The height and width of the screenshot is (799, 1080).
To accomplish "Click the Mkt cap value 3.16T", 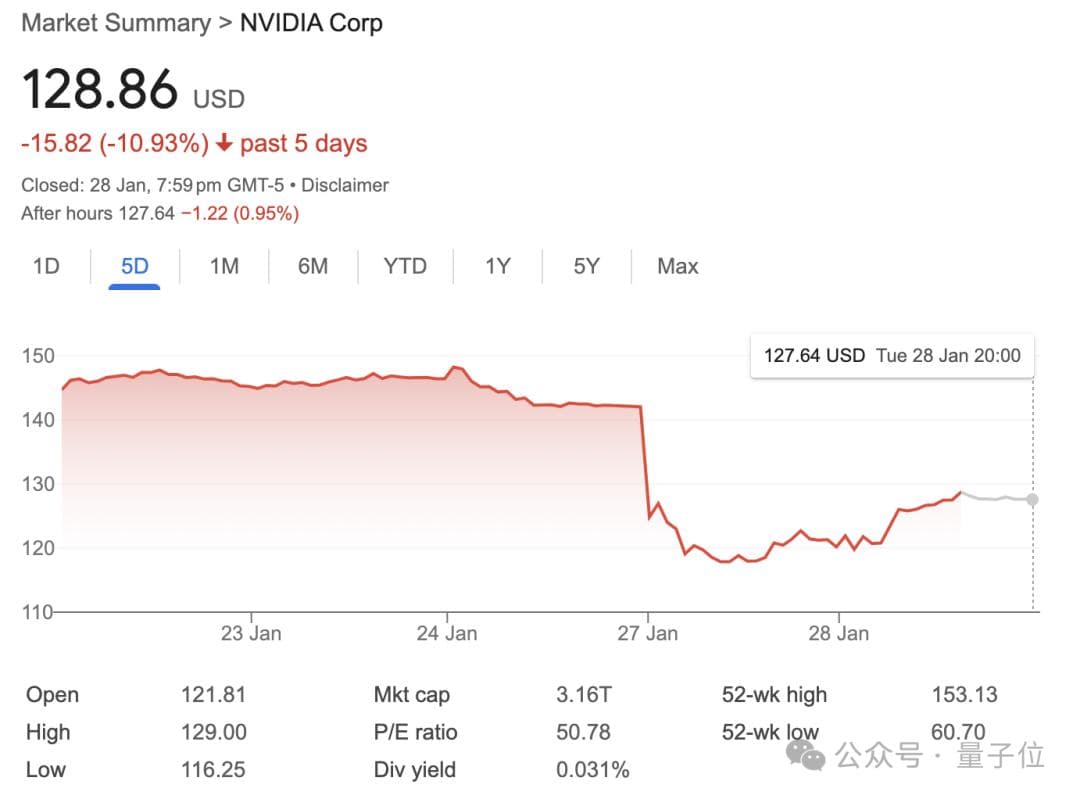I will (583, 694).
